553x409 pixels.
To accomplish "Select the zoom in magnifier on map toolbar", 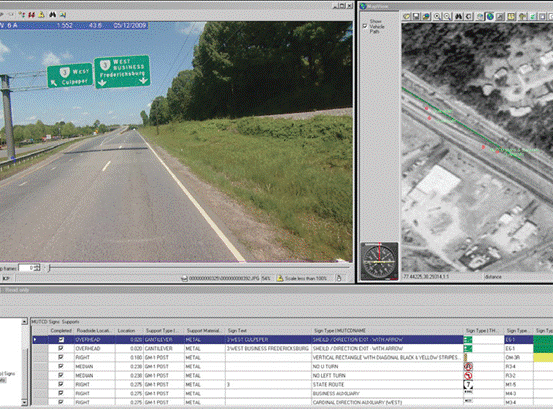I will 437,16.
